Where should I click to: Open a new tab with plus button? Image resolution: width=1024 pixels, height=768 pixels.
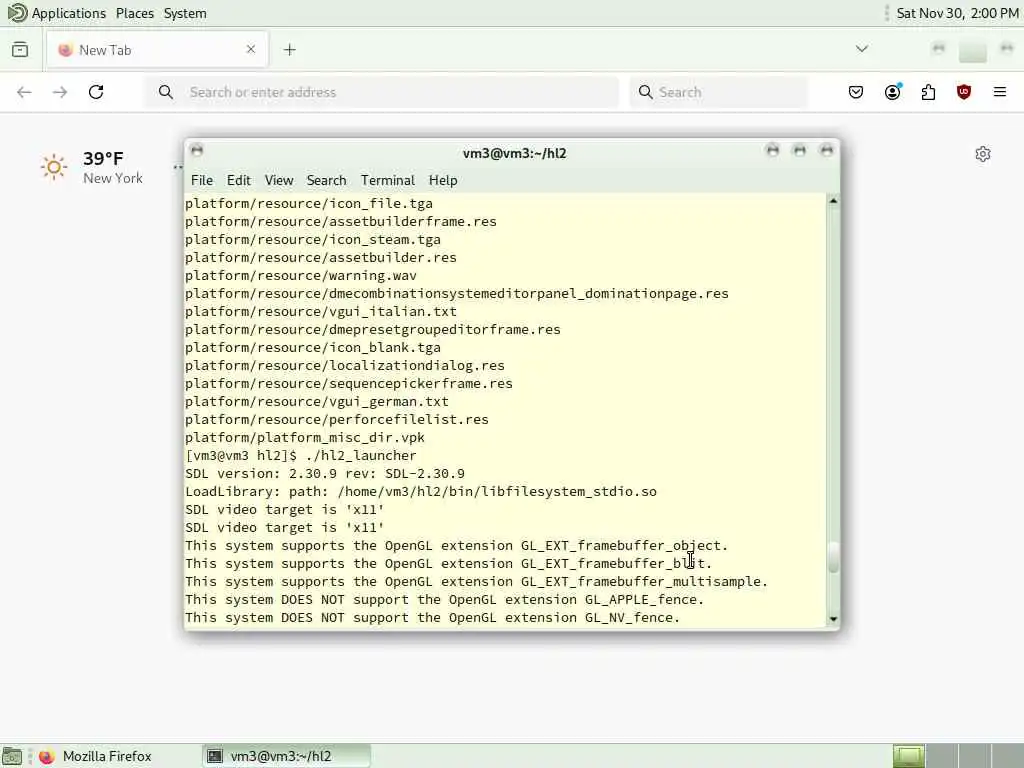[x=289, y=50]
